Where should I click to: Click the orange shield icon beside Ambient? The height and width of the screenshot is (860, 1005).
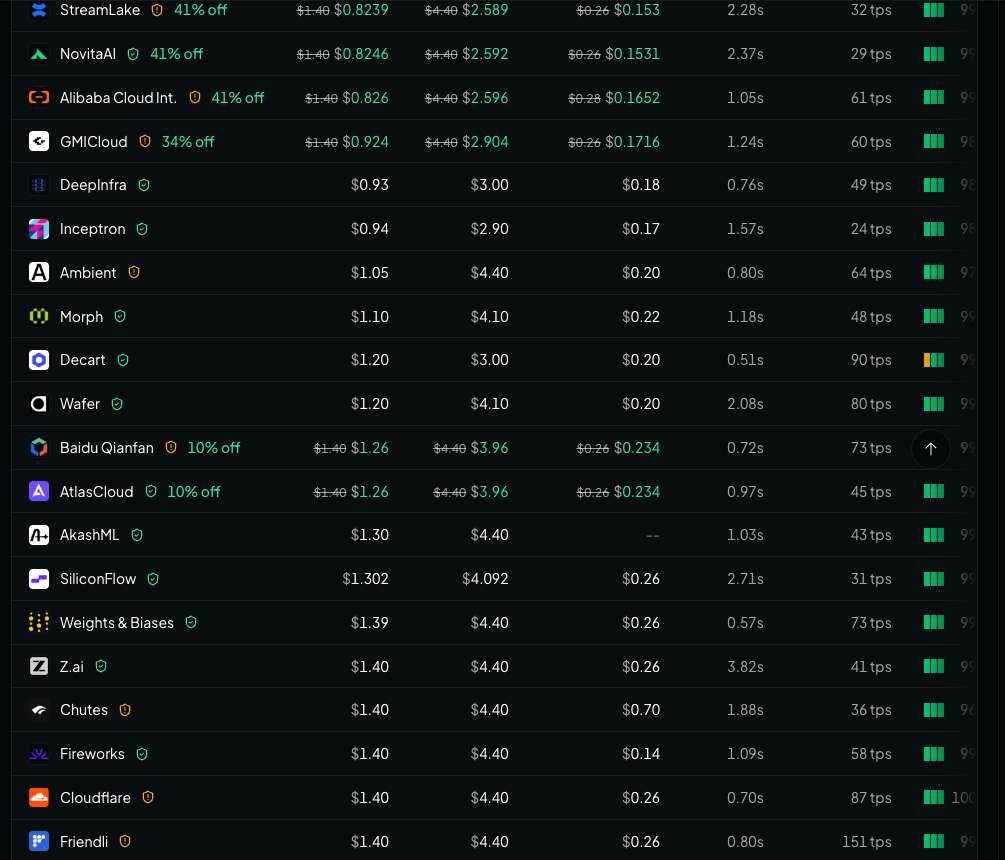coord(134,272)
